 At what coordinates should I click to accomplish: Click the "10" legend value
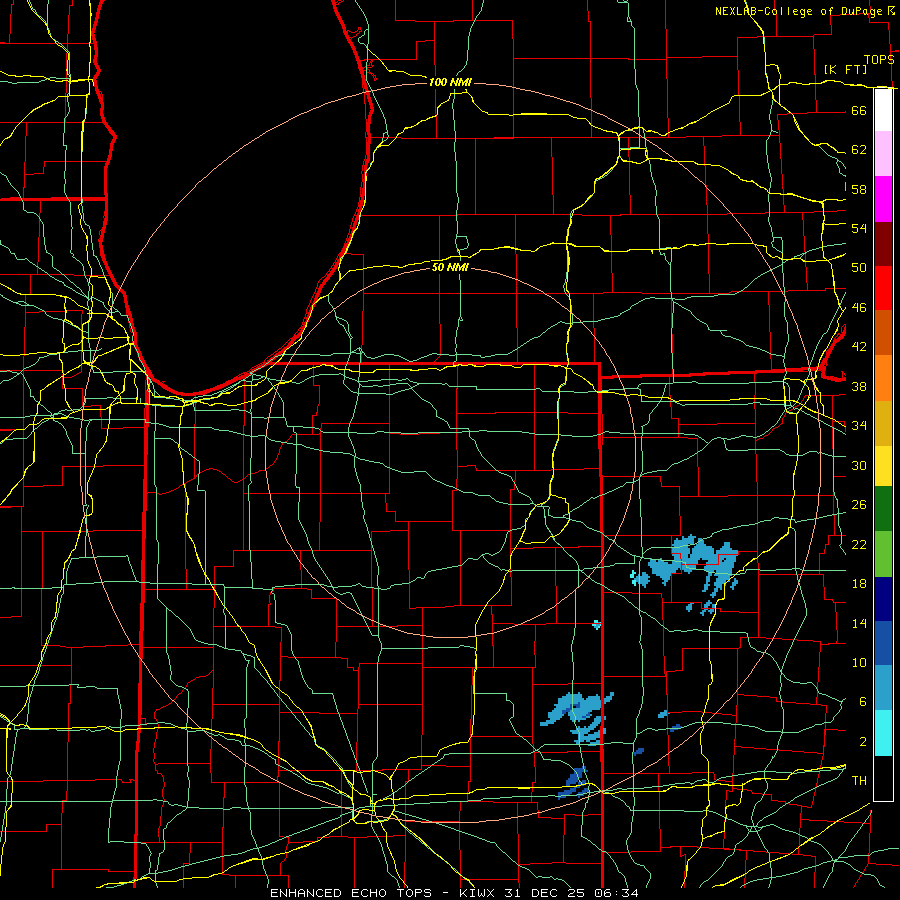point(859,663)
